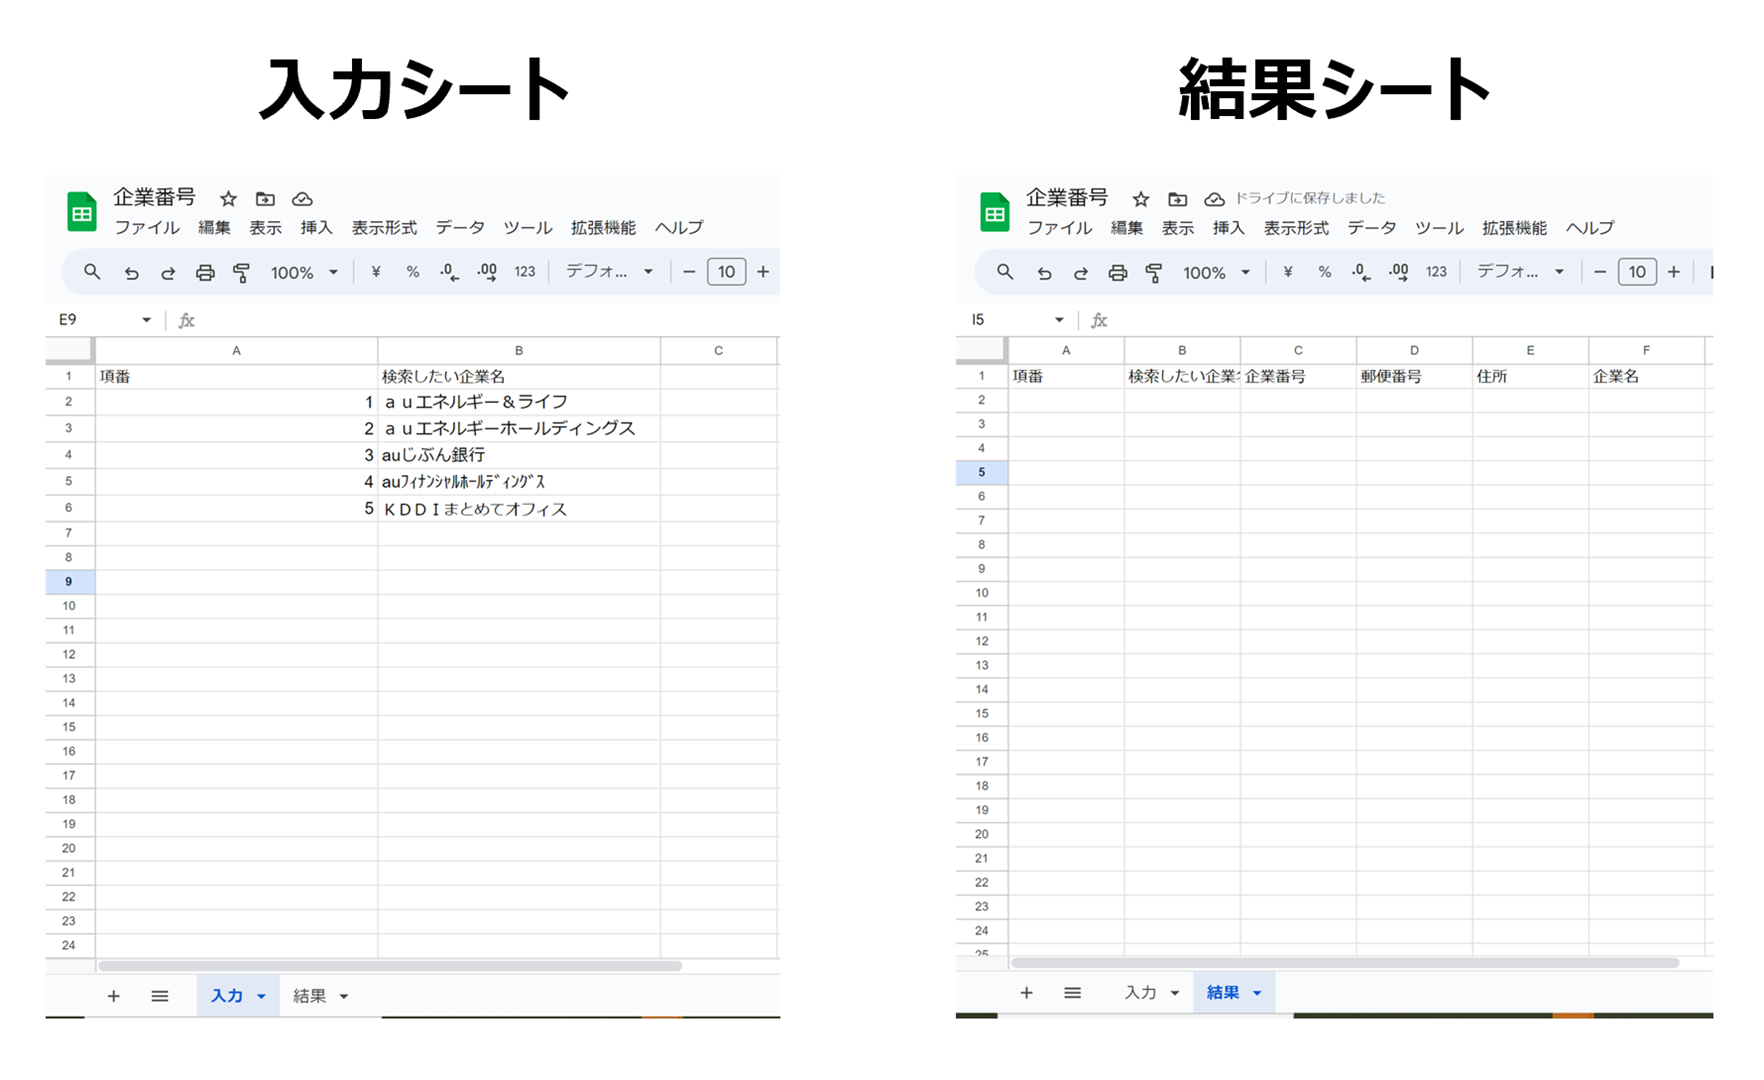The width and height of the screenshot is (1764, 1080).
Task: Increase font size in the 入力シート toolbar
Action: [763, 272]
